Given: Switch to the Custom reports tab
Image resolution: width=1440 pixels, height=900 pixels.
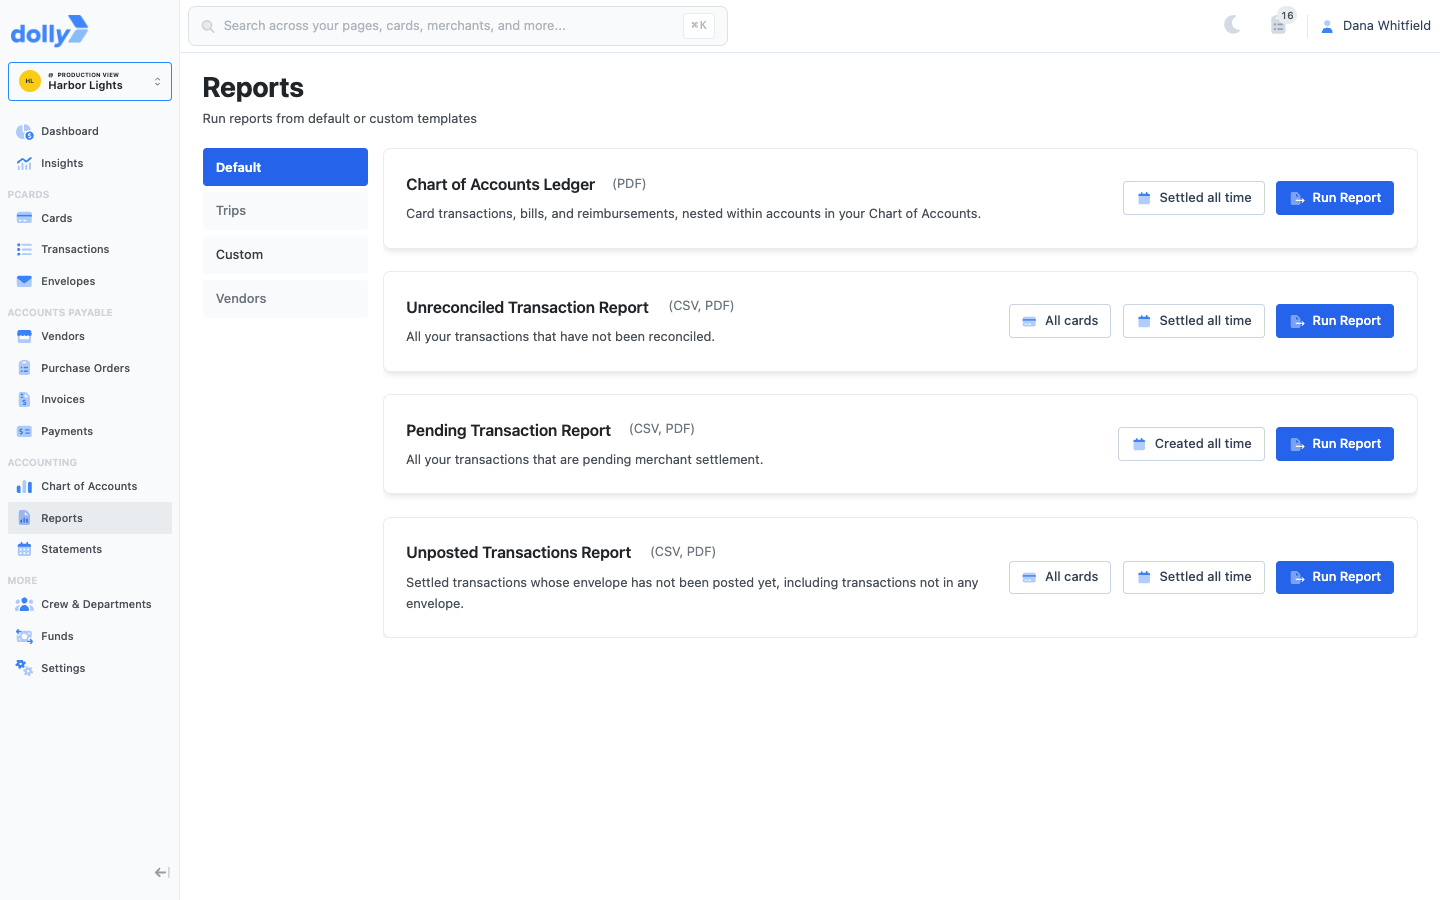Looking at the screenshot, I should point(285,255).
